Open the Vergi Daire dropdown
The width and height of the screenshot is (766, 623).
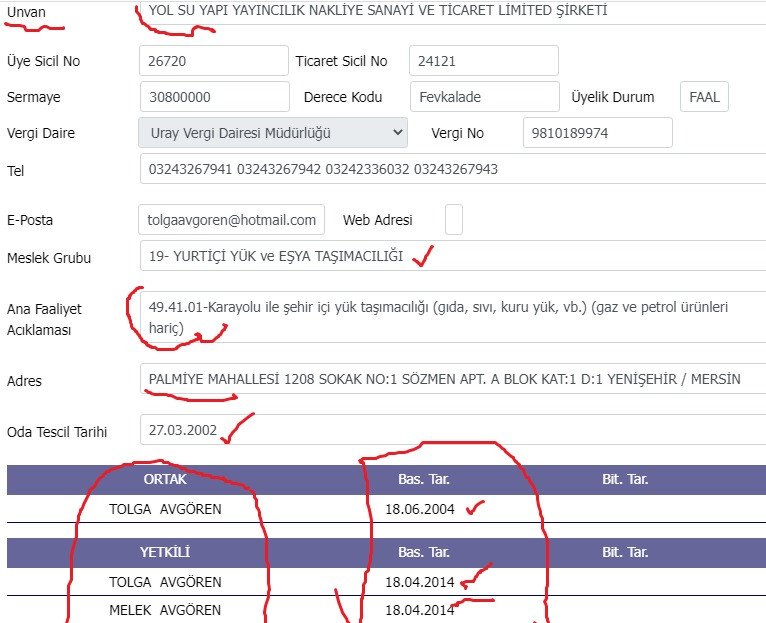click(x=273, y=132)
